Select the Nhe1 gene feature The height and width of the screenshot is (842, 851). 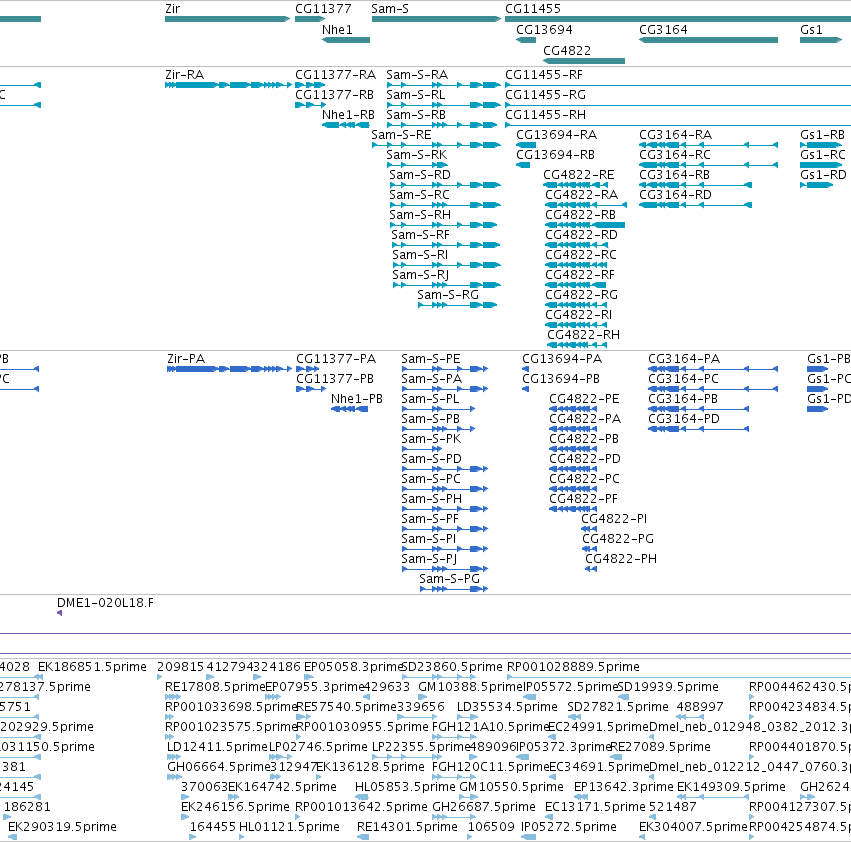(x=346, y=40)
